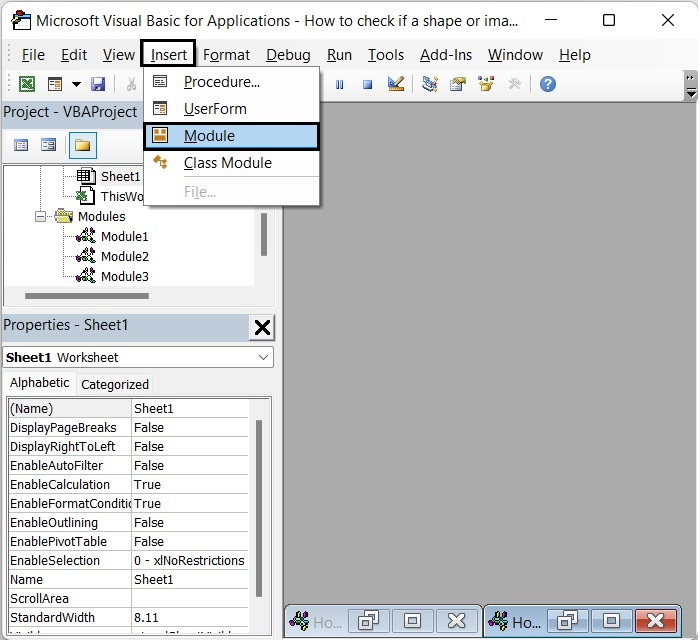Choose UserForm from Insert menu
This screenshot has height=642, width=700.
coord(231,109)
